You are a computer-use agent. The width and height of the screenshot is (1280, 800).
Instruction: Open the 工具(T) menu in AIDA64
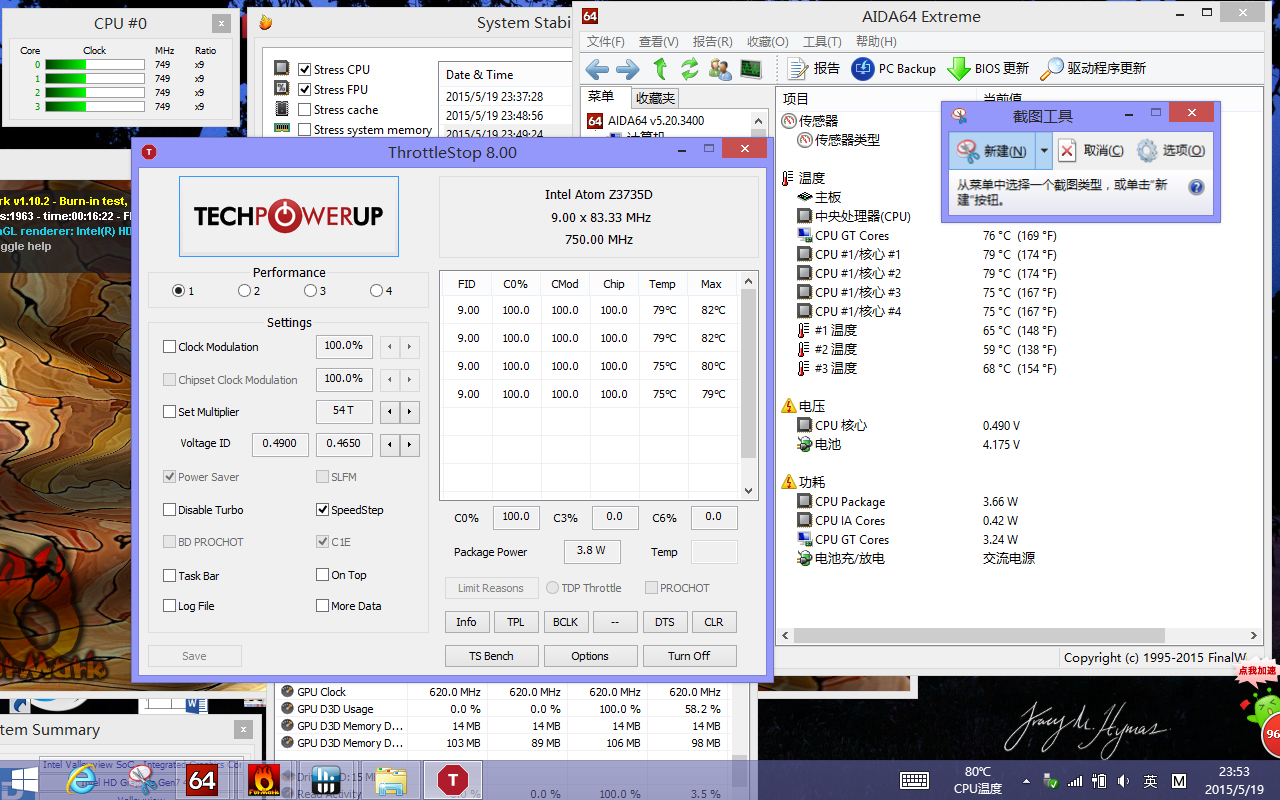pos(822,41)
